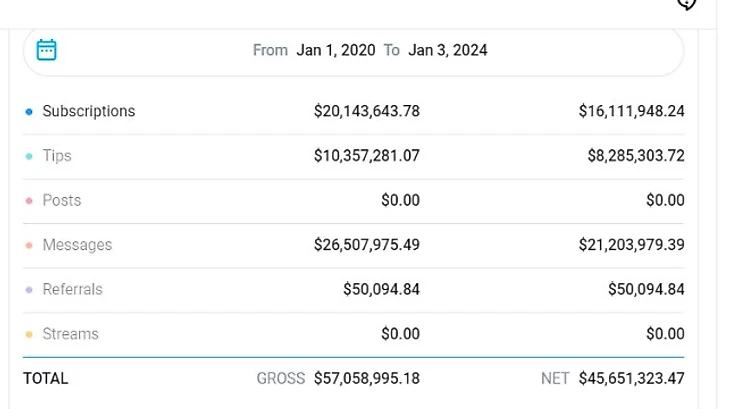730x409 pixels.
Task: Change the Jan 1, 2020 start date
Action: tap(336, 50)
